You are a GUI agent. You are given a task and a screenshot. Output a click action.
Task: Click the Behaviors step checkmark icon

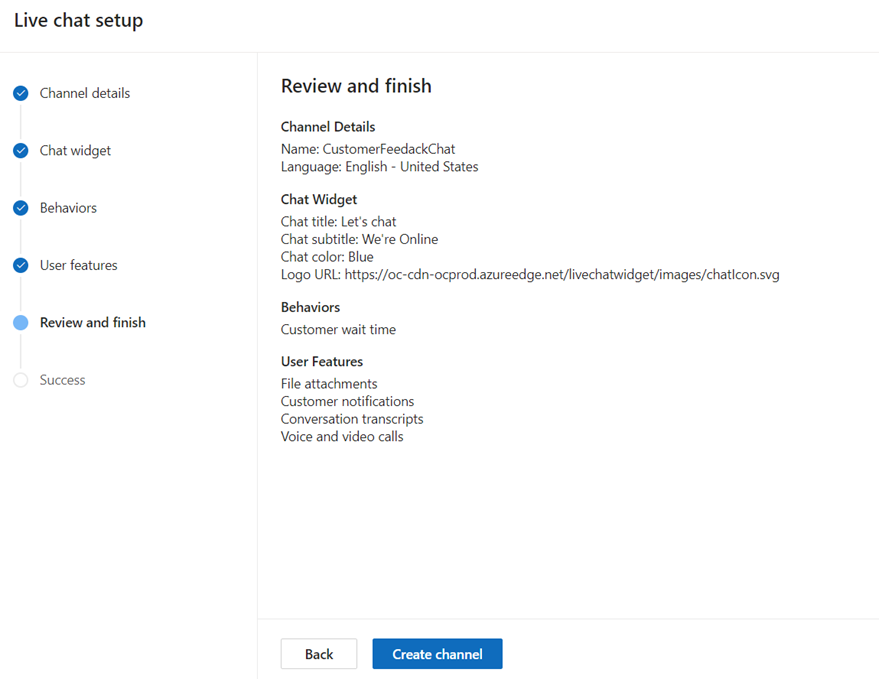click(20, 208)
